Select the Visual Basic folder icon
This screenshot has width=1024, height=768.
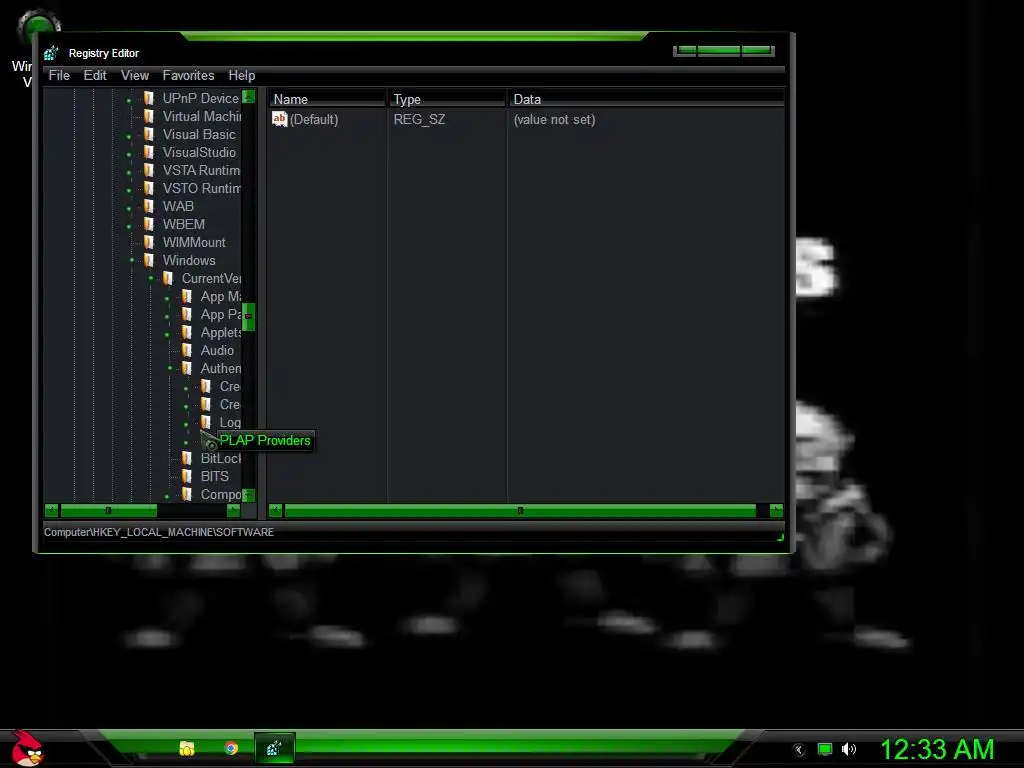[x=149, y=134]
